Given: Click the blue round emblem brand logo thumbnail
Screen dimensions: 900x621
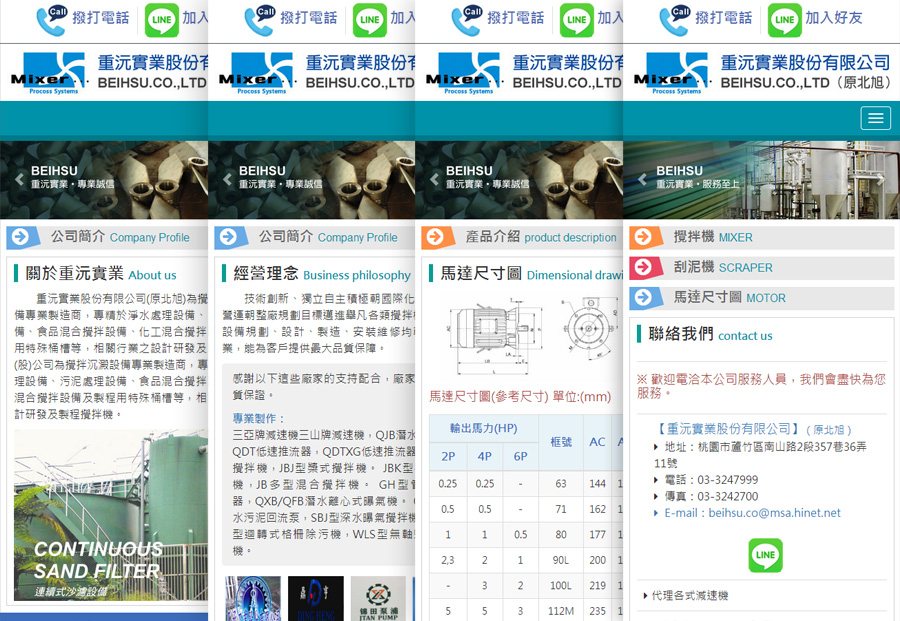Looking at the screenshot, I should tap(253, 599).
